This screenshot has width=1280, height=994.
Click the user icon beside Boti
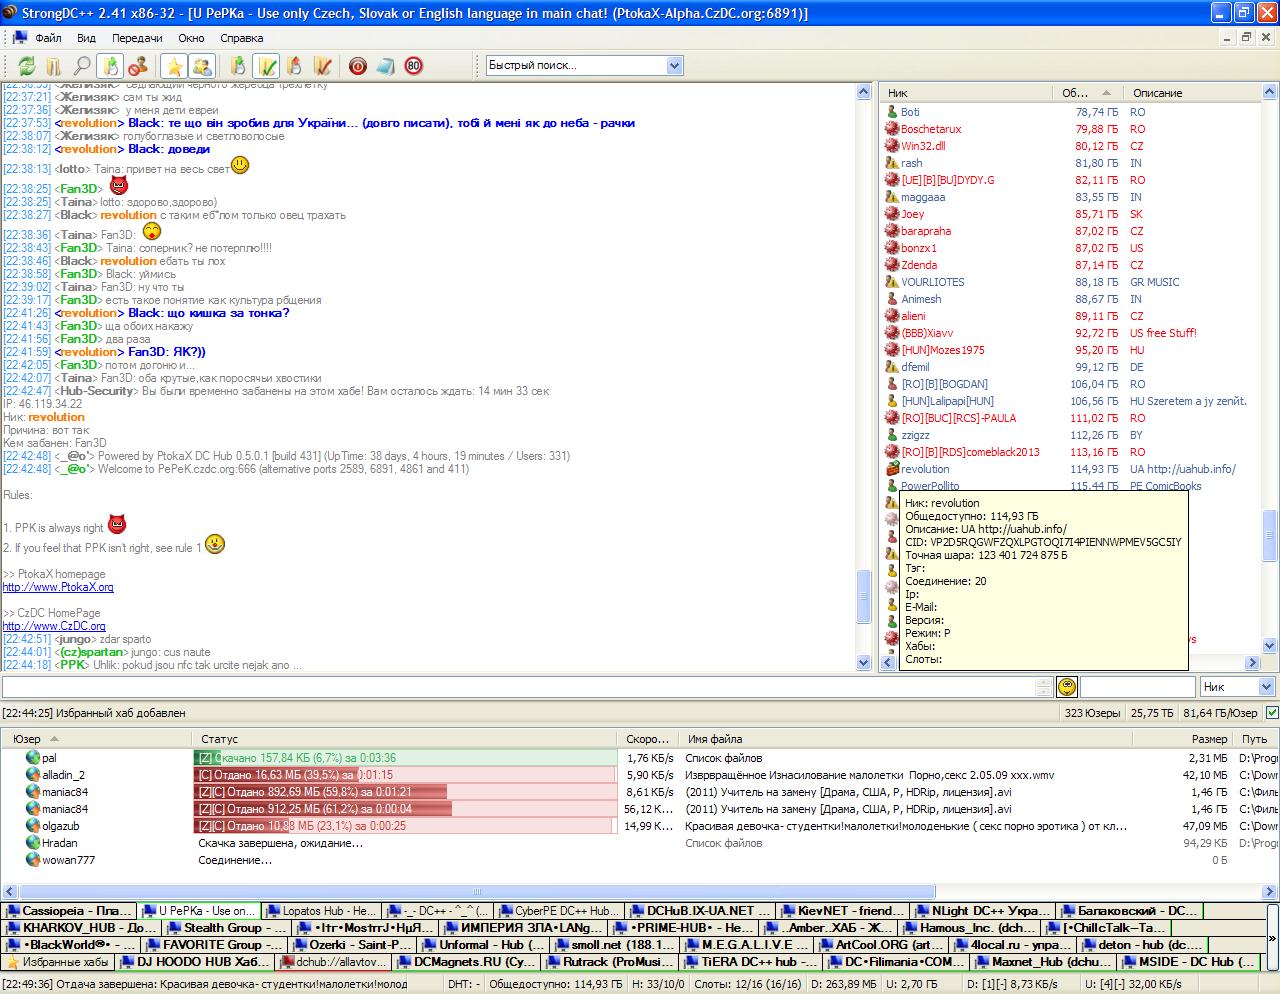pos(892,112)
